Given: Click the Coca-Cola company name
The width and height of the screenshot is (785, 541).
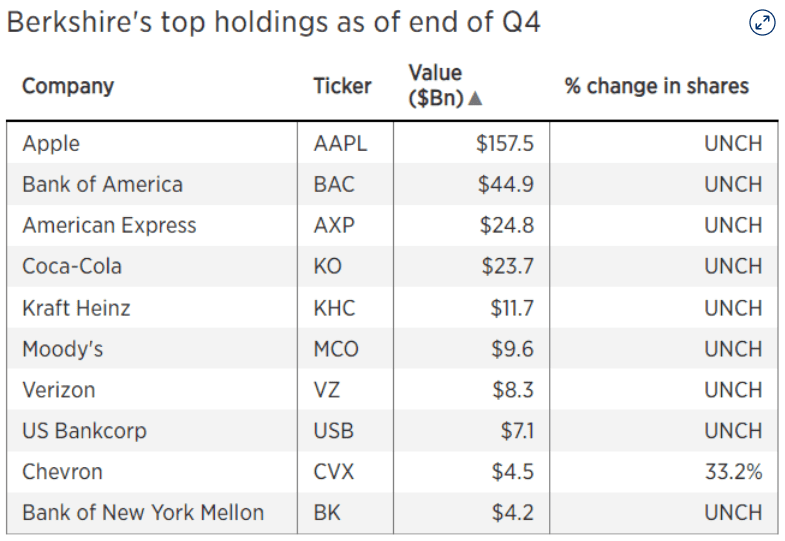Looking at the screenshot, I should coord(72,266).
